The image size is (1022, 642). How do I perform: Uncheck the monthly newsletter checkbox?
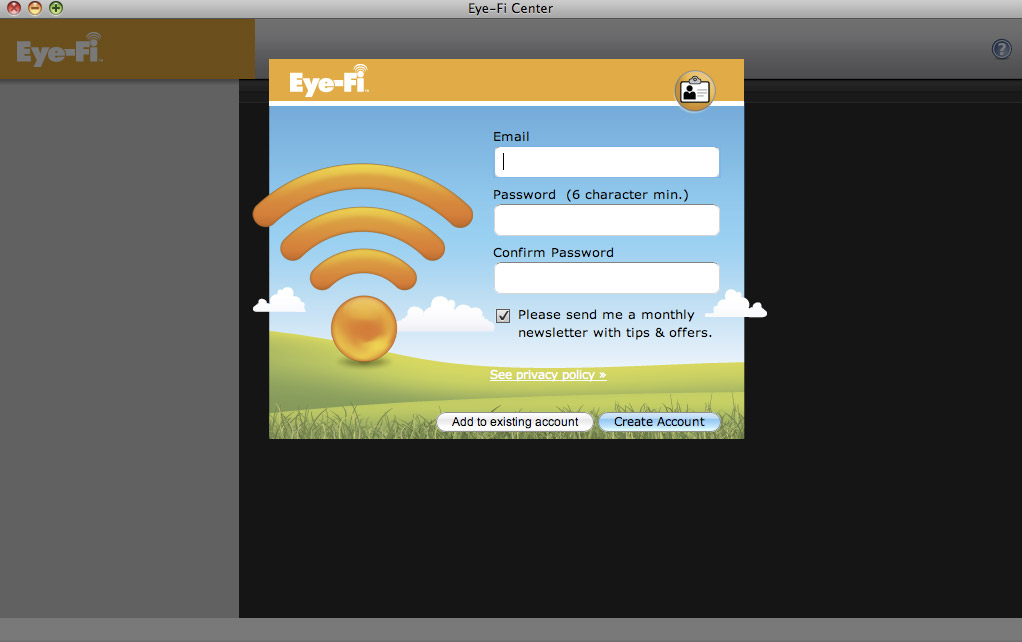tap(503, 315)
